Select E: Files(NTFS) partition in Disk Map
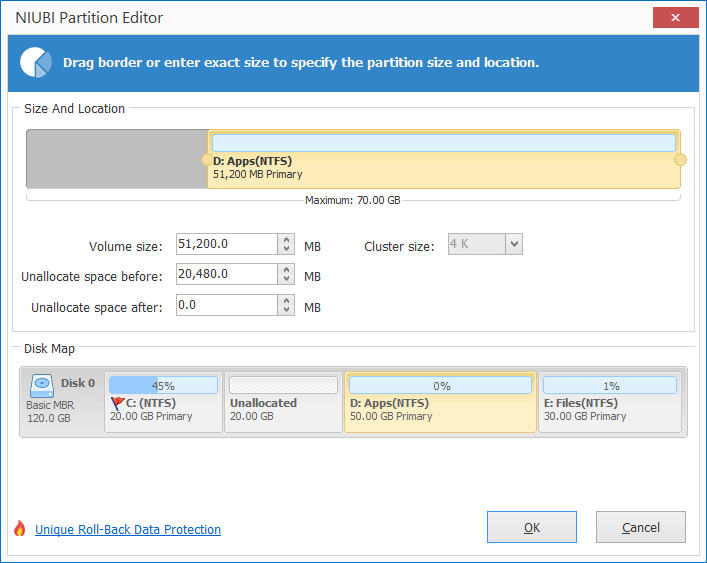The image size is (707, 563). pos(610,402)
